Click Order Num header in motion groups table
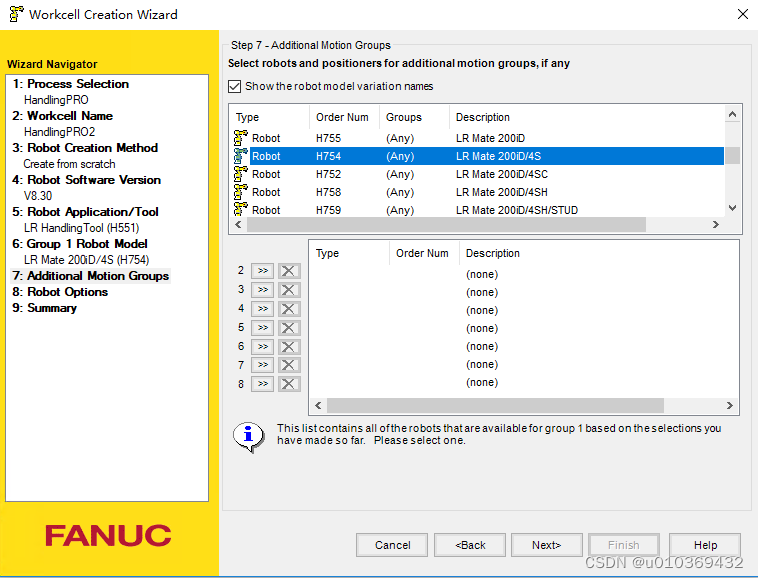This screenshot has width=758, height=578. [422, 253]
